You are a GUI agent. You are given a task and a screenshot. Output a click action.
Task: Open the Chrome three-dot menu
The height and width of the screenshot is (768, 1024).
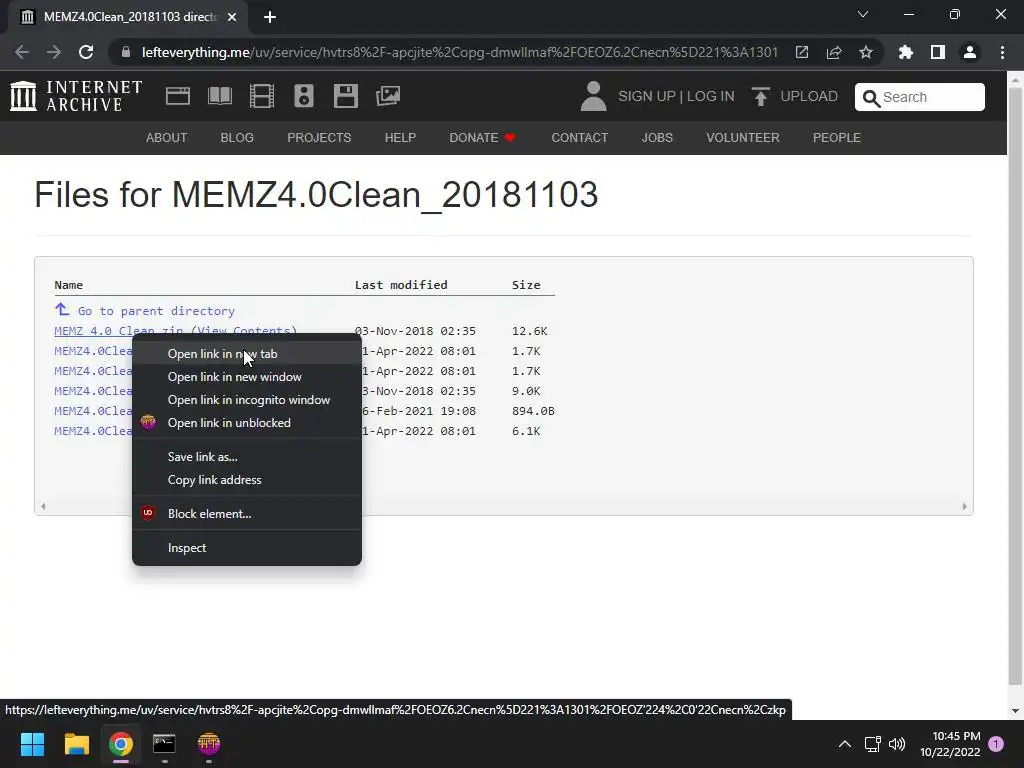point(1002,52)
